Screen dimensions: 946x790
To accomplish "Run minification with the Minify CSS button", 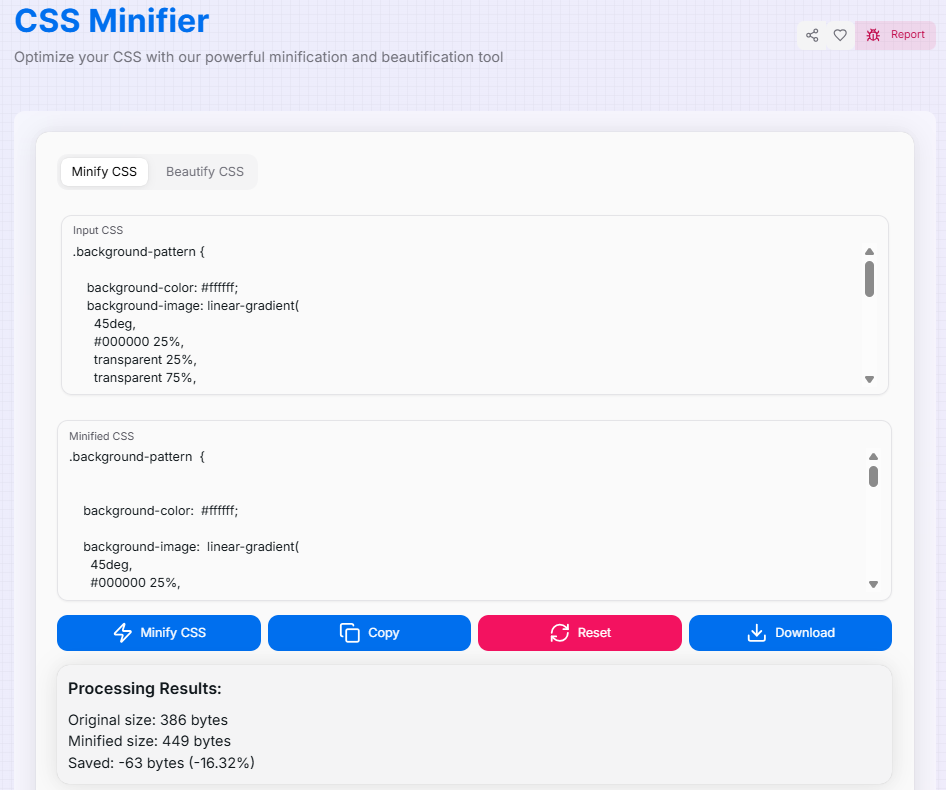I will click(x=158, y=633).
